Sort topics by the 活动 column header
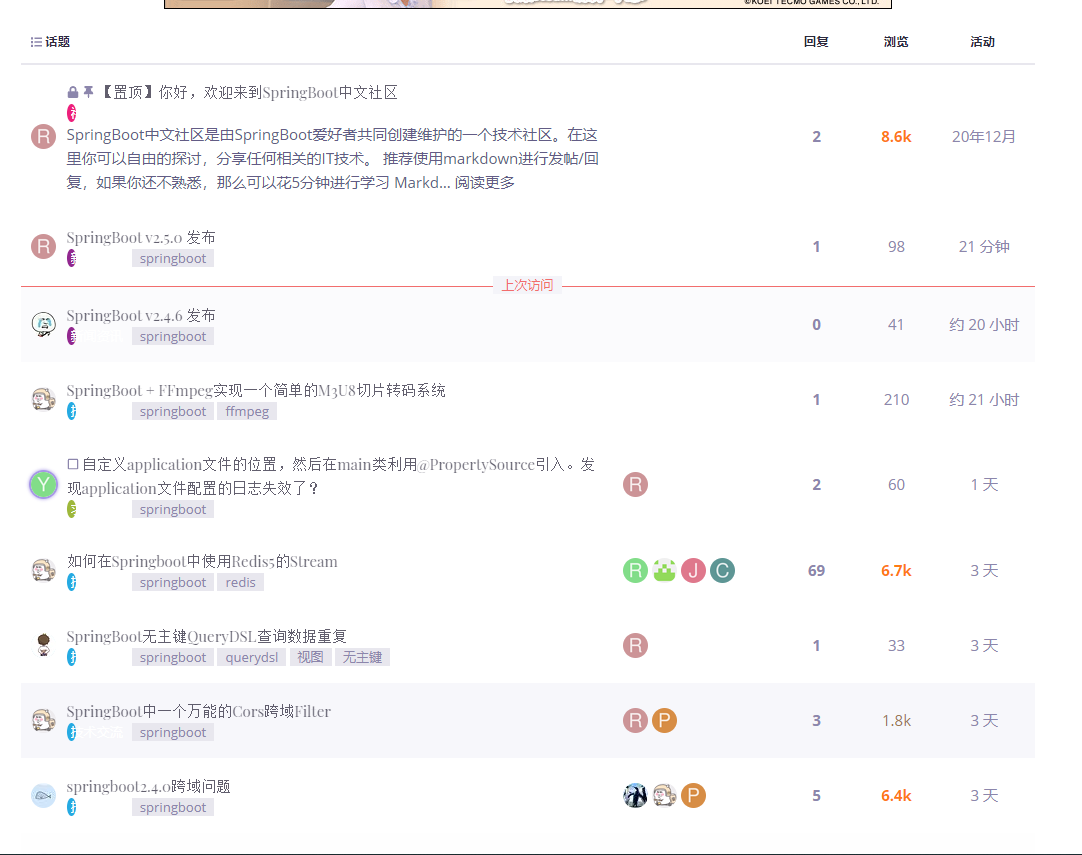The image size is (1082, 855). [982, 42]
